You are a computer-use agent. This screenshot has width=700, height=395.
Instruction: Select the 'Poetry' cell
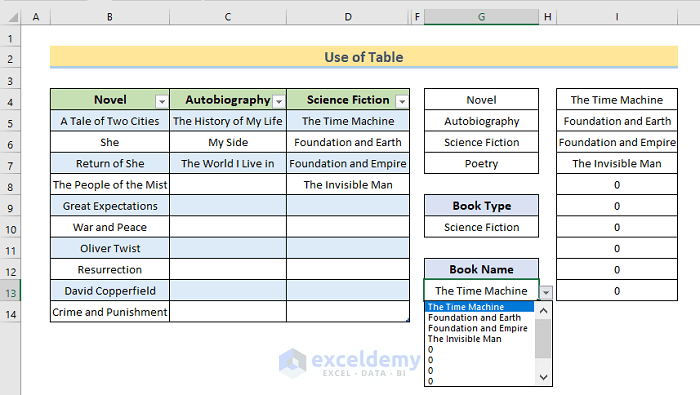(x=481, y=163)
